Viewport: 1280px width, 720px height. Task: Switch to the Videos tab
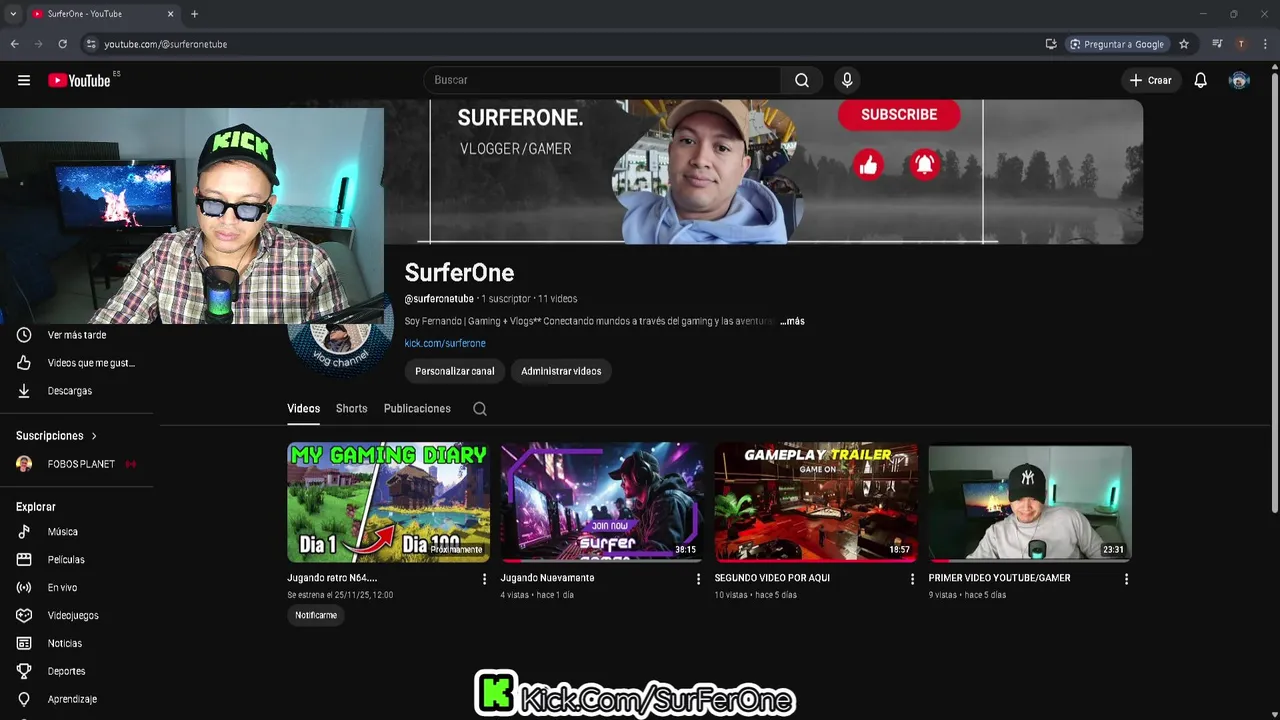point(303,409)
